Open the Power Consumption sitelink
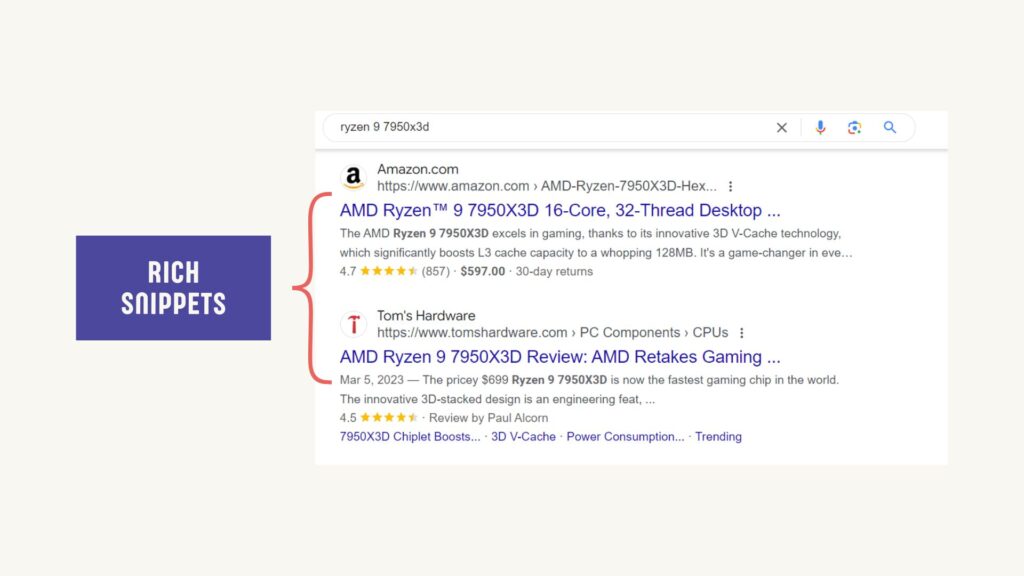The width and height of the screenshot is (1024, 576). 625,437
